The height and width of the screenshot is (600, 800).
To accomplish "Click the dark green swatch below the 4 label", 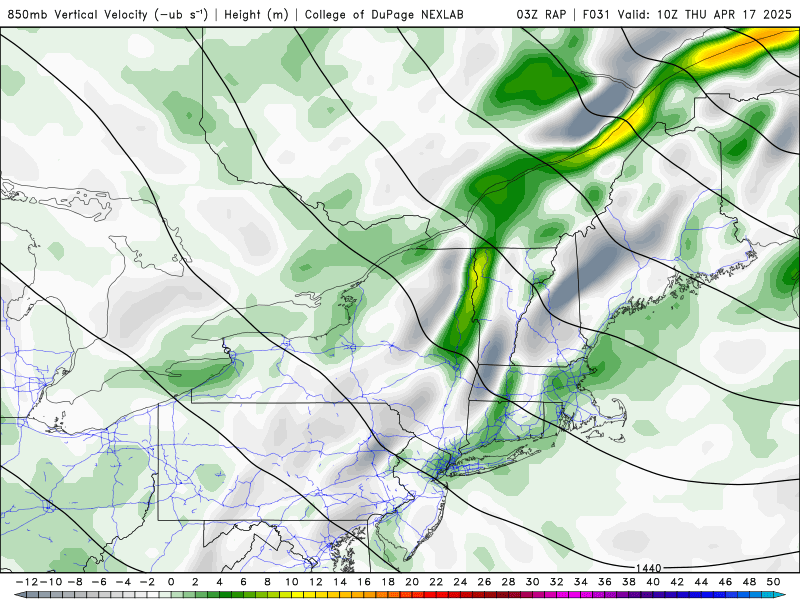I will point(225,595).
